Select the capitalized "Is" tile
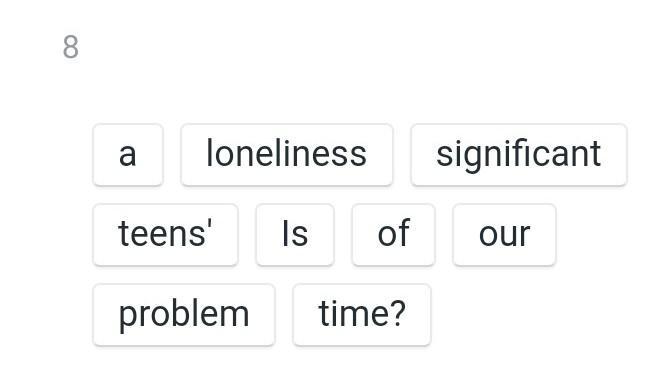The height and width of the screenshot is (387, 671). click(x=295, y=235)
